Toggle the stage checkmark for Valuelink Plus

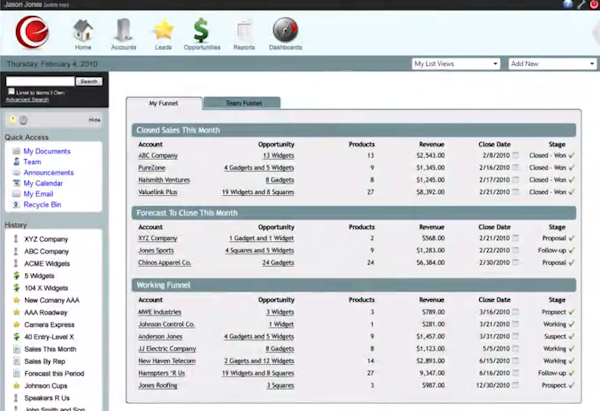(x=571, y=192)
